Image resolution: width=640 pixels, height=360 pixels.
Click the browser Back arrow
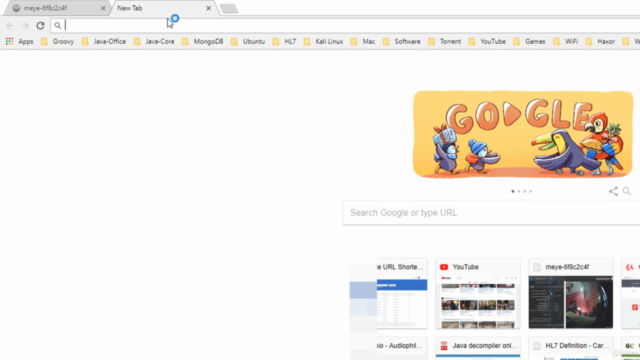(10, 25)
